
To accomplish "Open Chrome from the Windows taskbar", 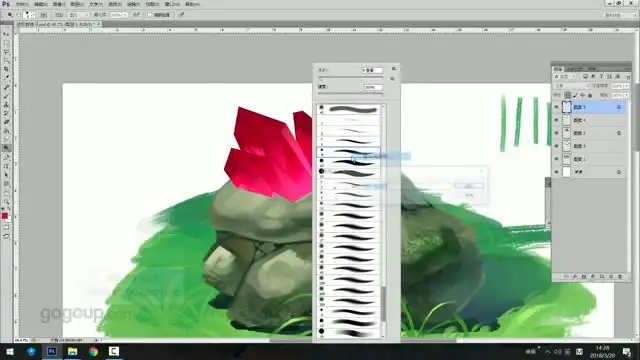I will pos(93,351).
